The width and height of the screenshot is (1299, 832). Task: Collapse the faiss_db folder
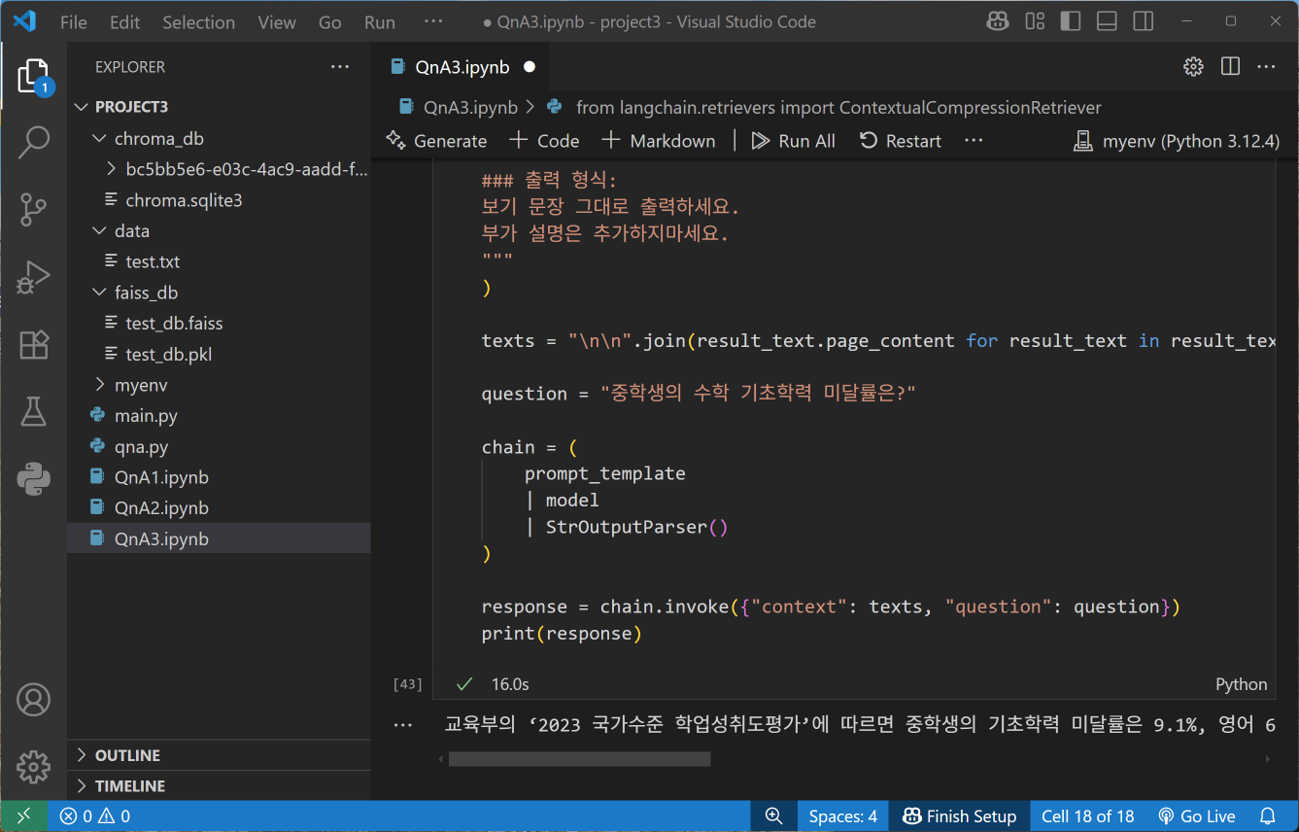coord(219,293)
